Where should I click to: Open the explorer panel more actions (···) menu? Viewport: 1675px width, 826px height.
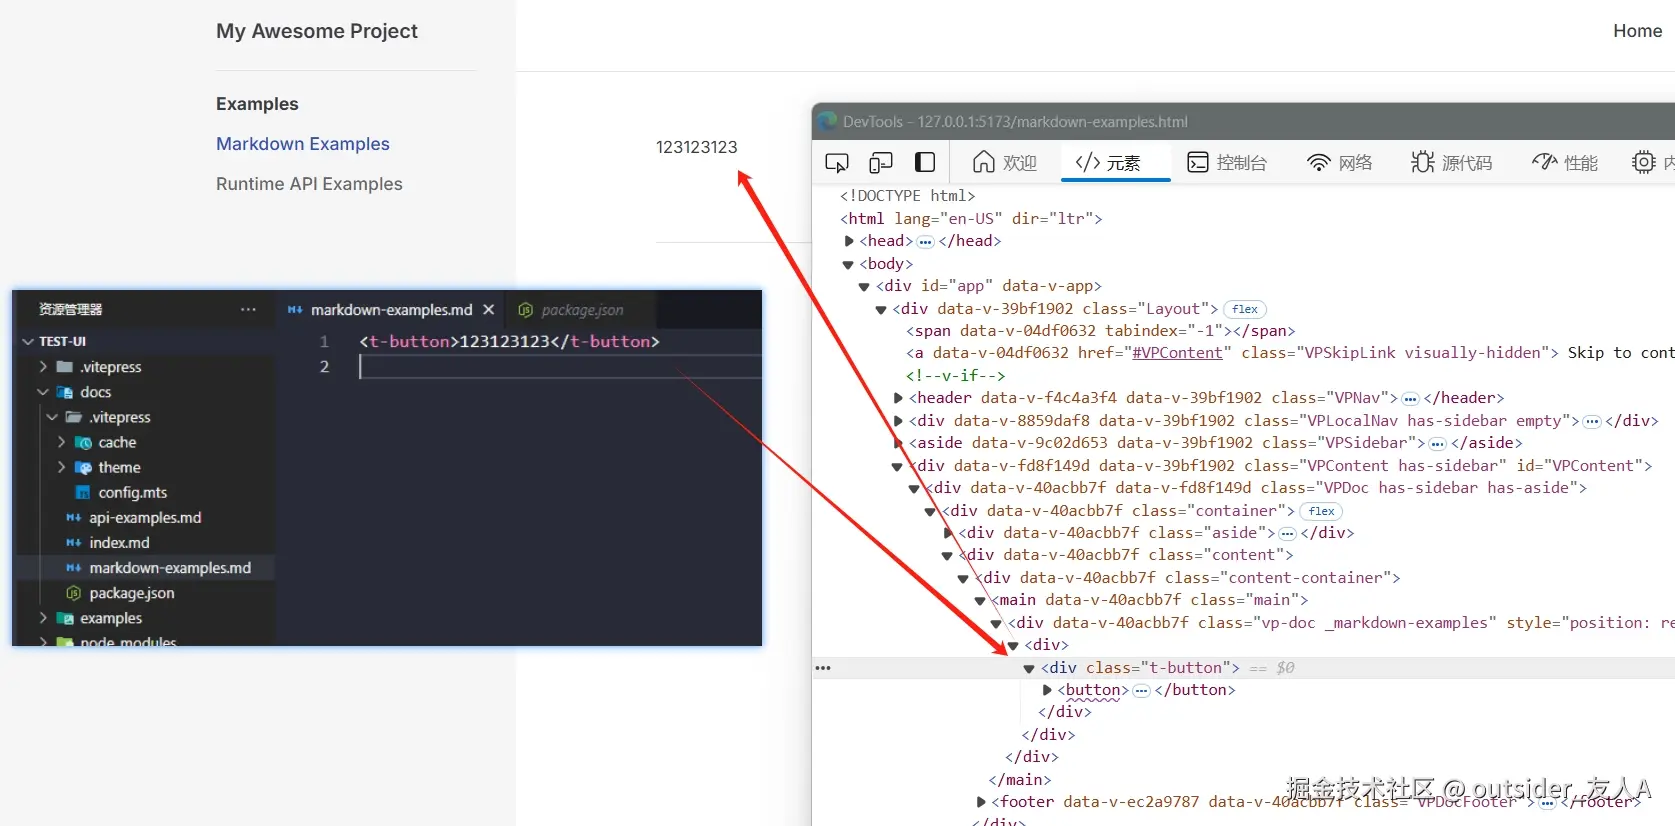click(x=248, y=310)
